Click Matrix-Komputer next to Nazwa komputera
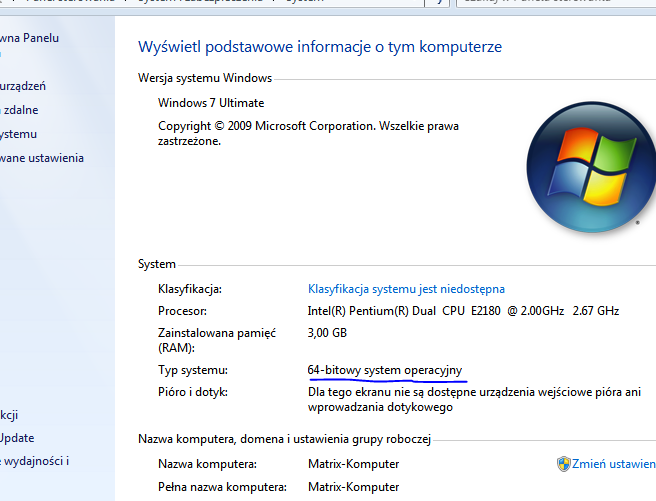Screen dimensions: 656x501 click(353, 464)
